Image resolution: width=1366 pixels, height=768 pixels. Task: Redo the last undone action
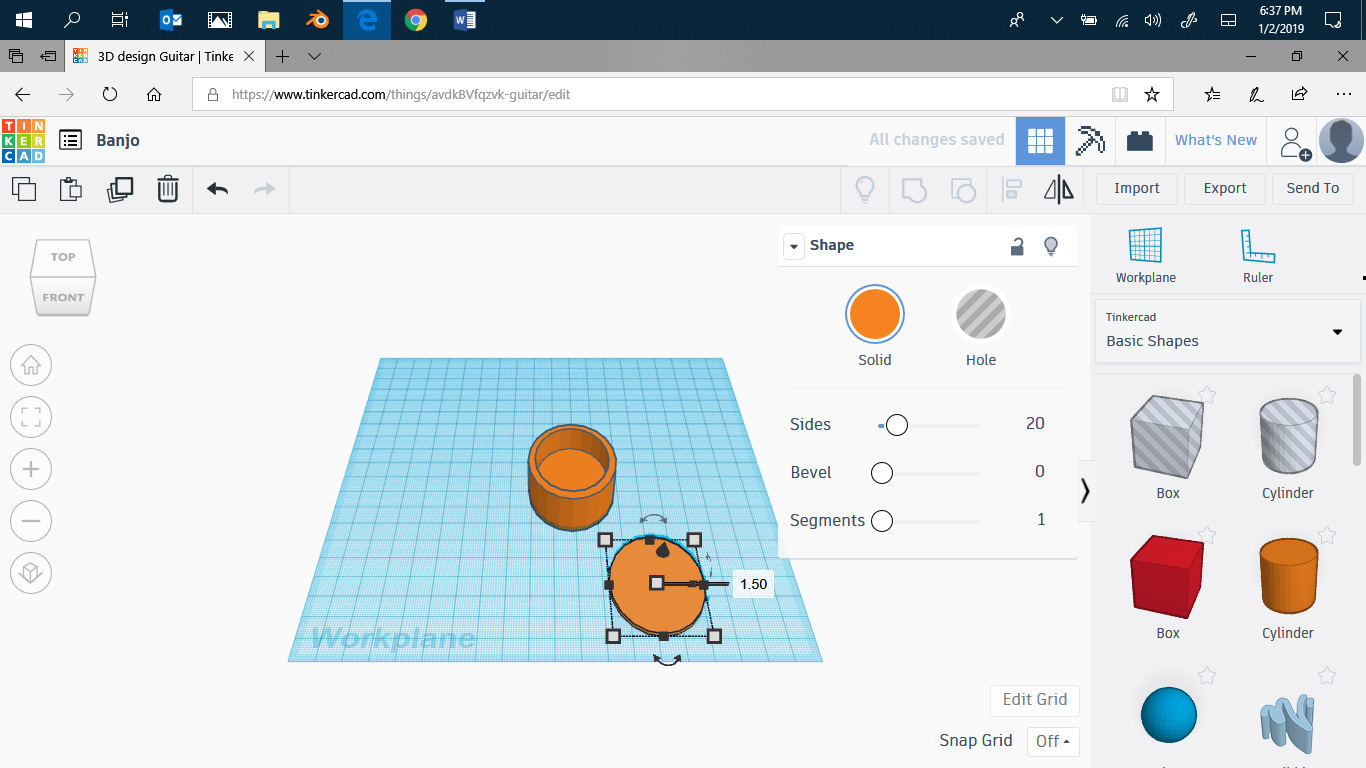click(264, 188)
